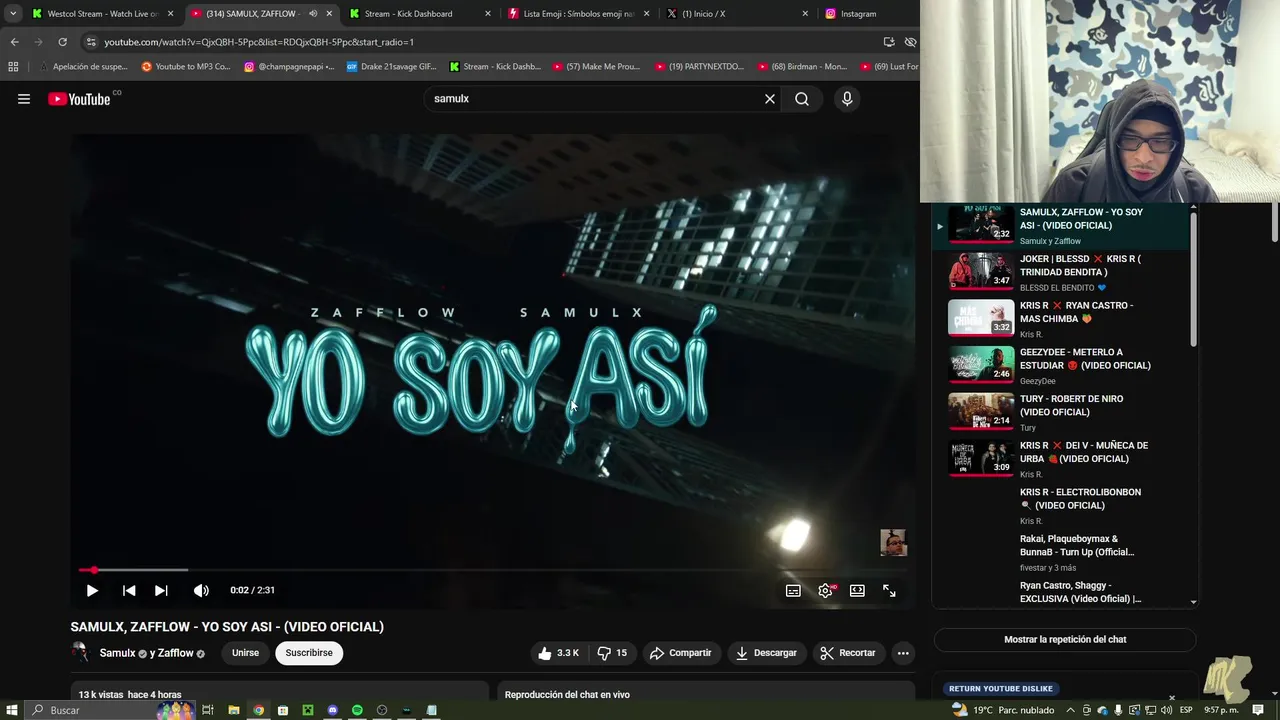Toggle subtitles in the player
The width and height of the screenshot is (1280, 720).
click(793, 591)
